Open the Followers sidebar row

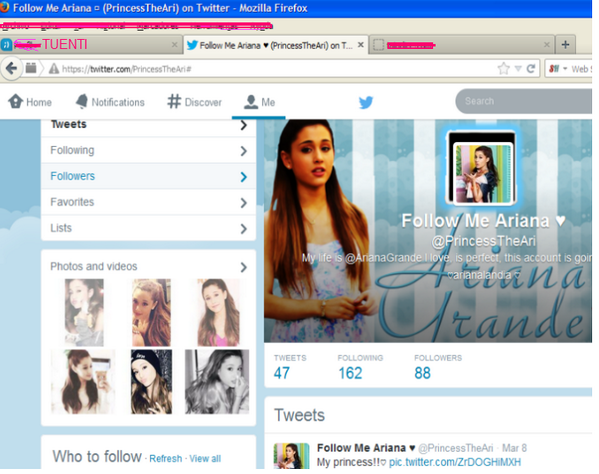click(x=149, y=176)
